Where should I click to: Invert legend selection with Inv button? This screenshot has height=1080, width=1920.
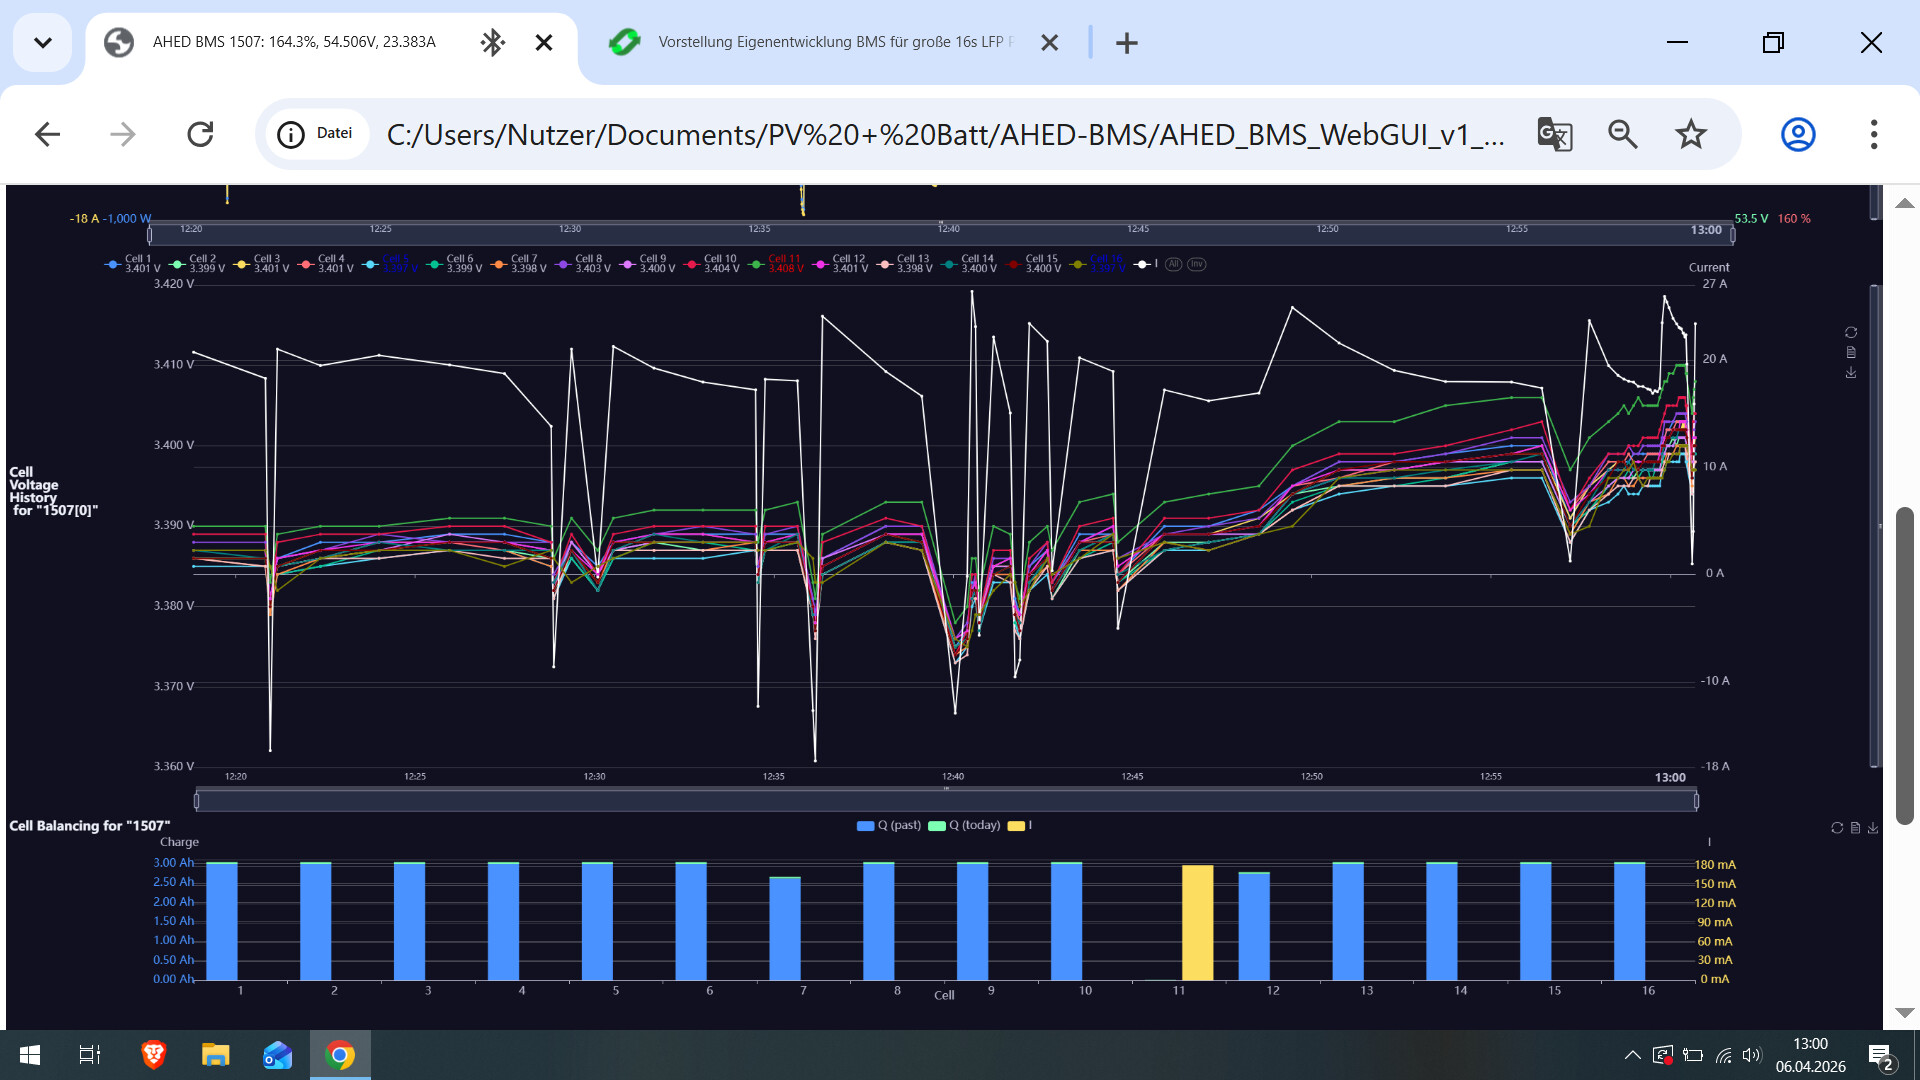tap(1197, 265)
